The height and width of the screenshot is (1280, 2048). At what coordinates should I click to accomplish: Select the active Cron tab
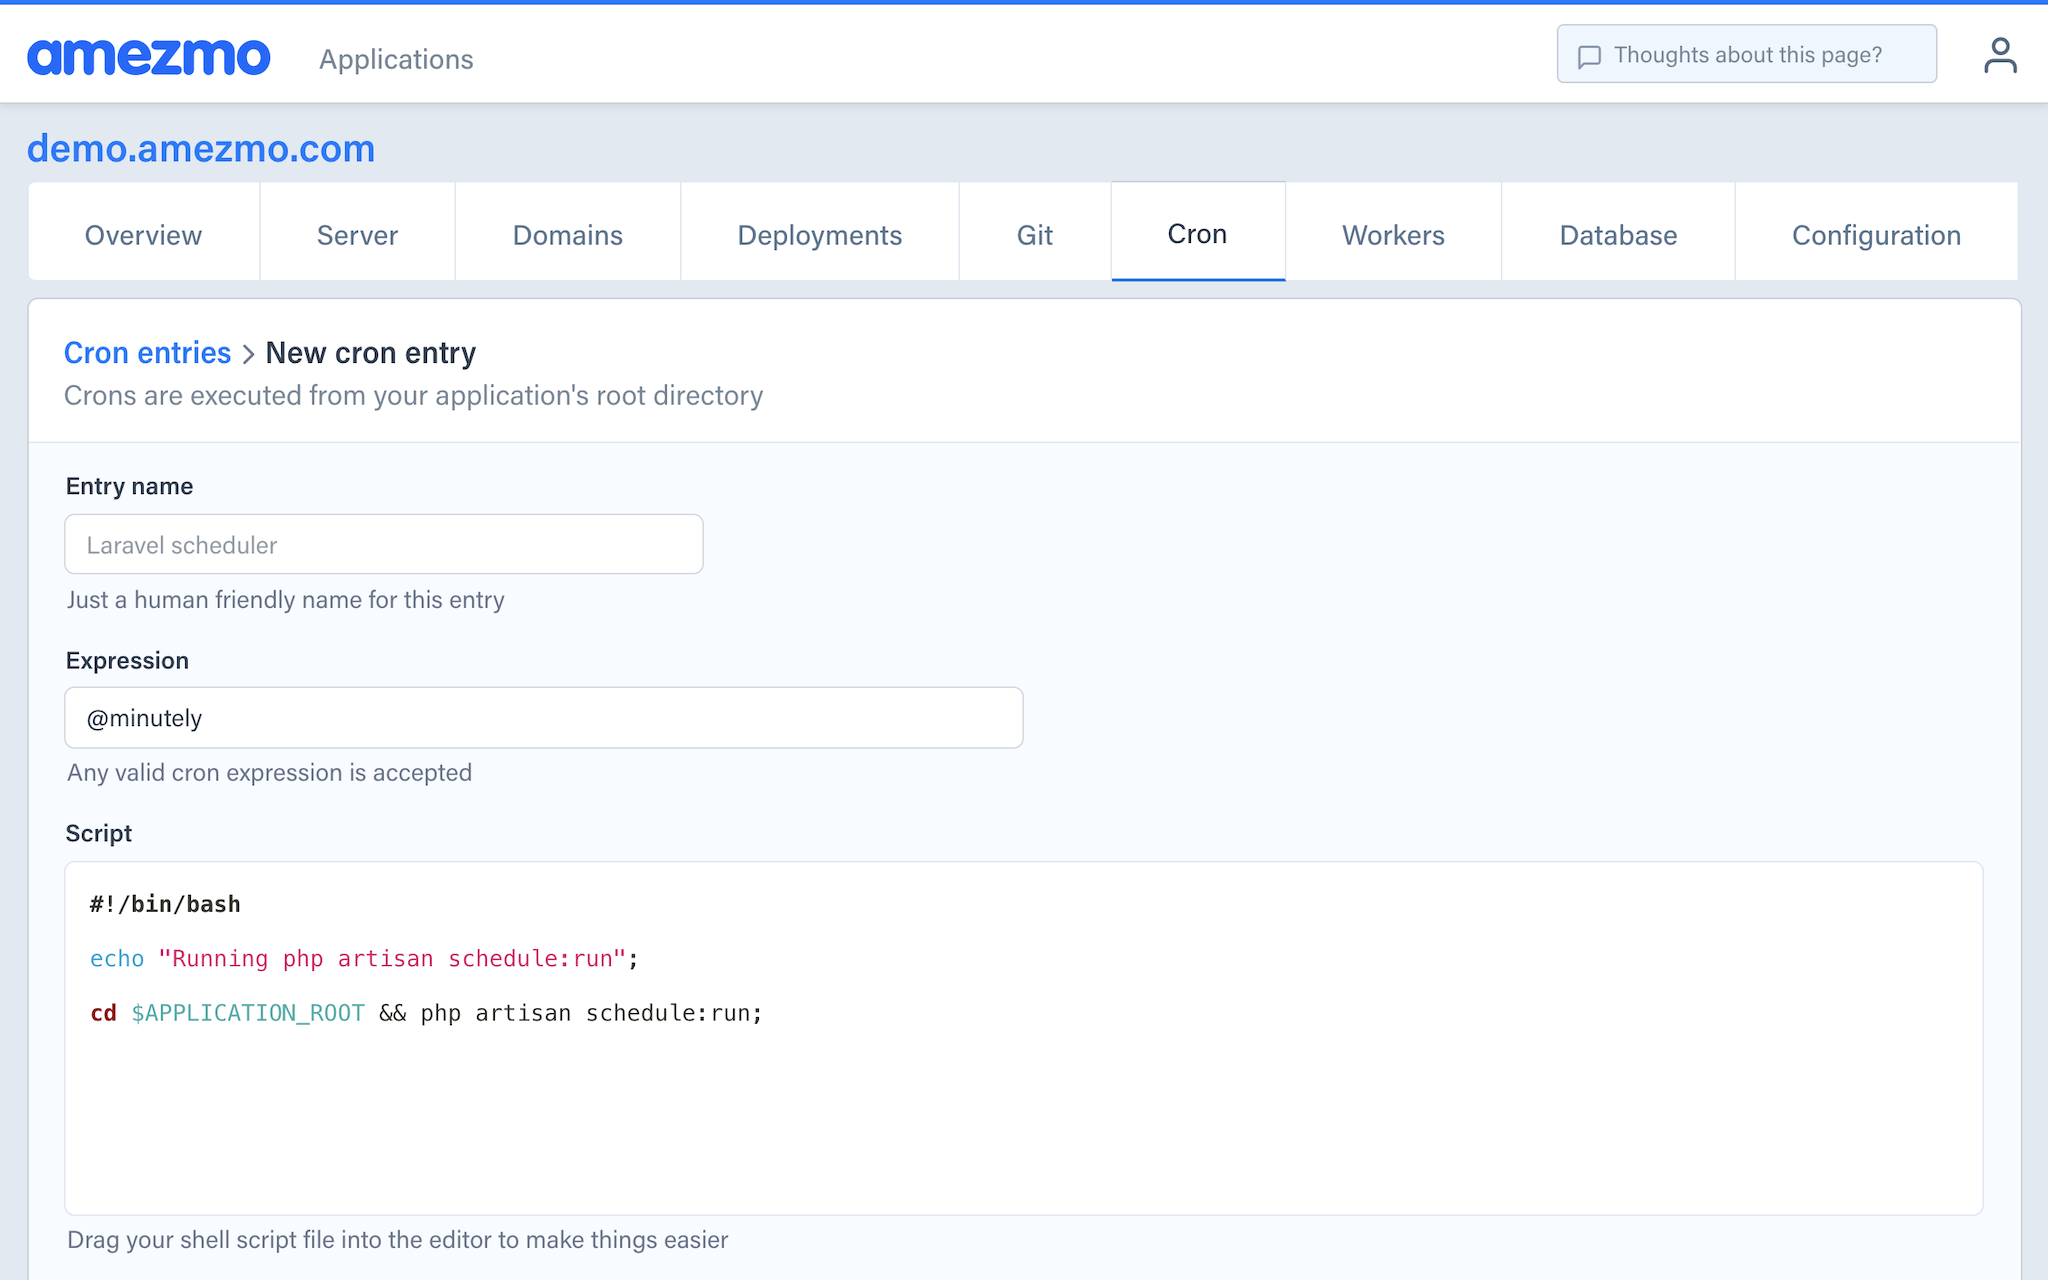coord(1197,234)
